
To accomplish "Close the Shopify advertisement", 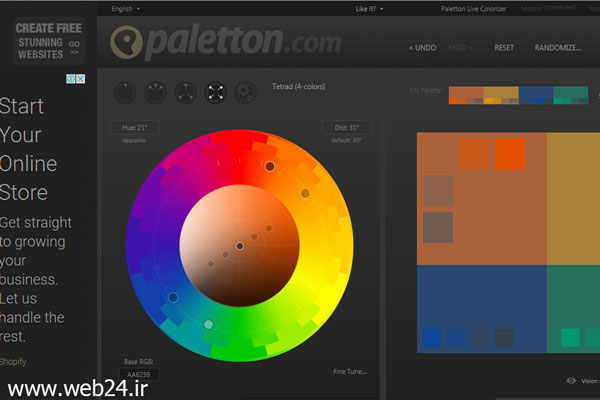I will click(x=80, y=79).
